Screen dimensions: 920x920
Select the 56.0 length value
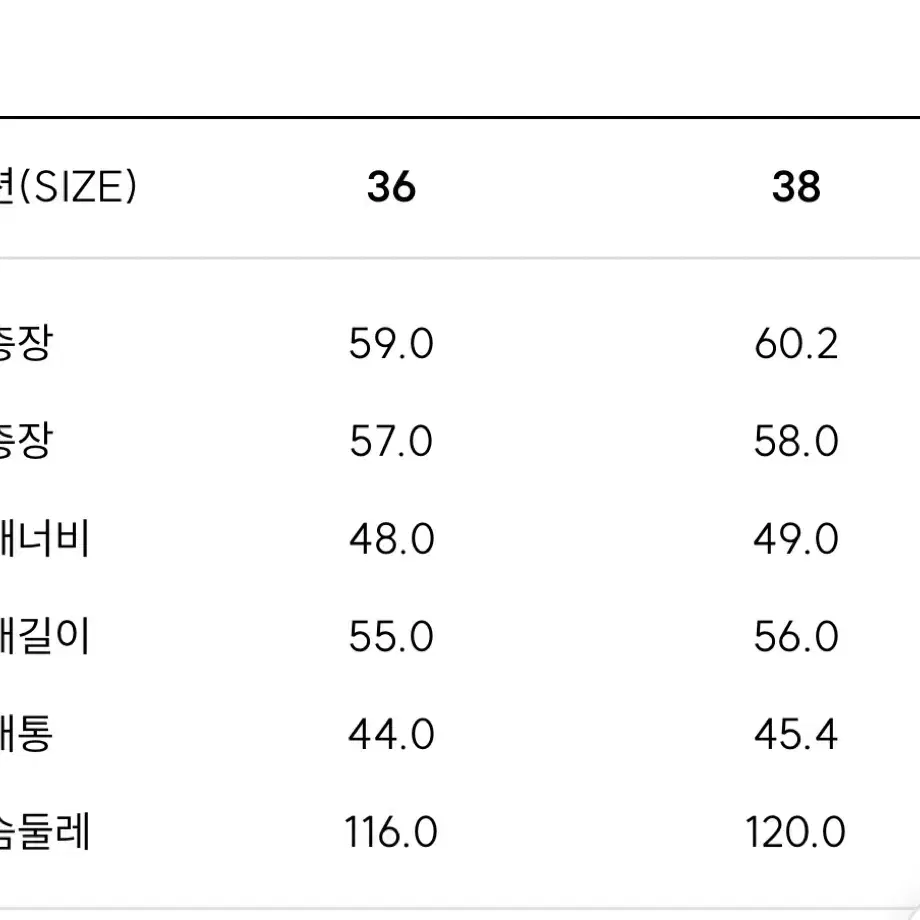coord(796,637)
